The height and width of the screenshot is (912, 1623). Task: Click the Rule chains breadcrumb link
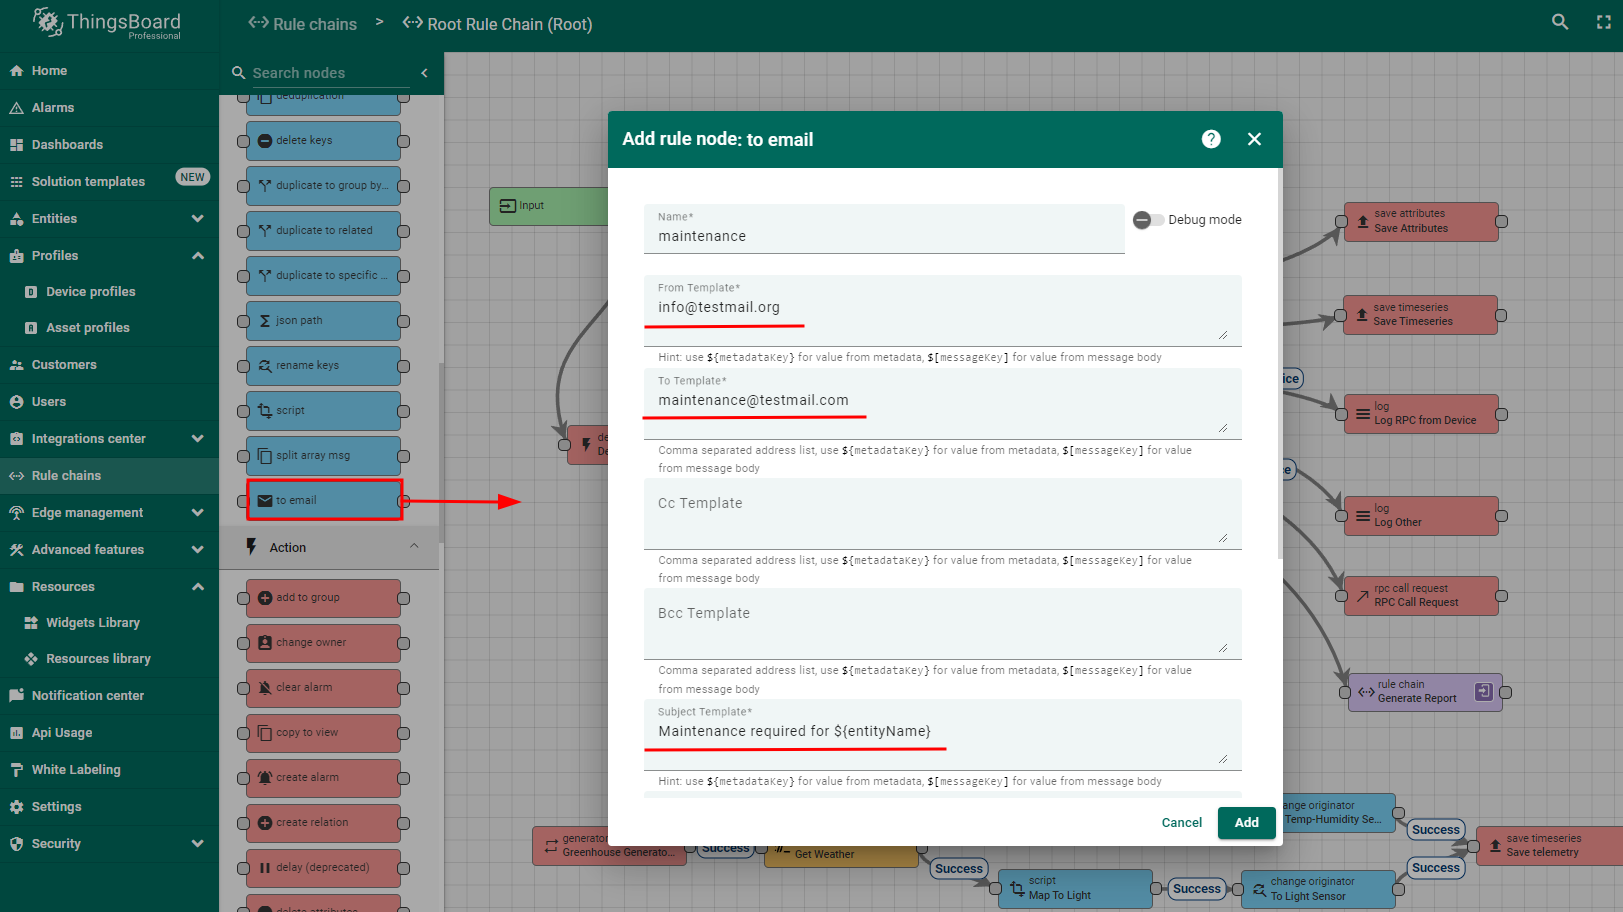point(303,24)
